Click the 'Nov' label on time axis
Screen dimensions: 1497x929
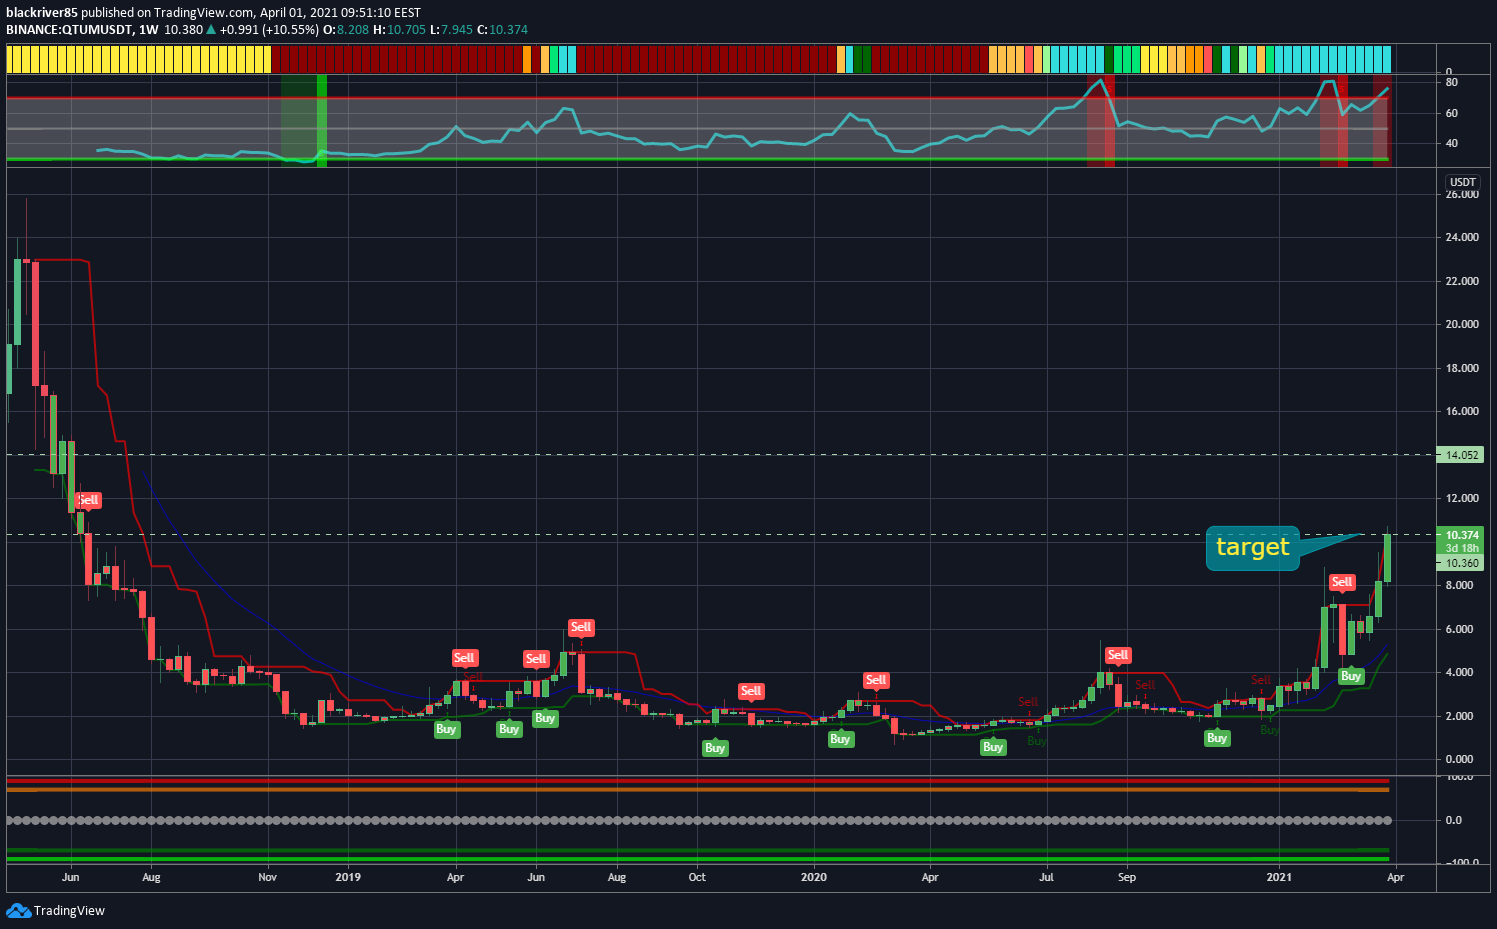267,878
